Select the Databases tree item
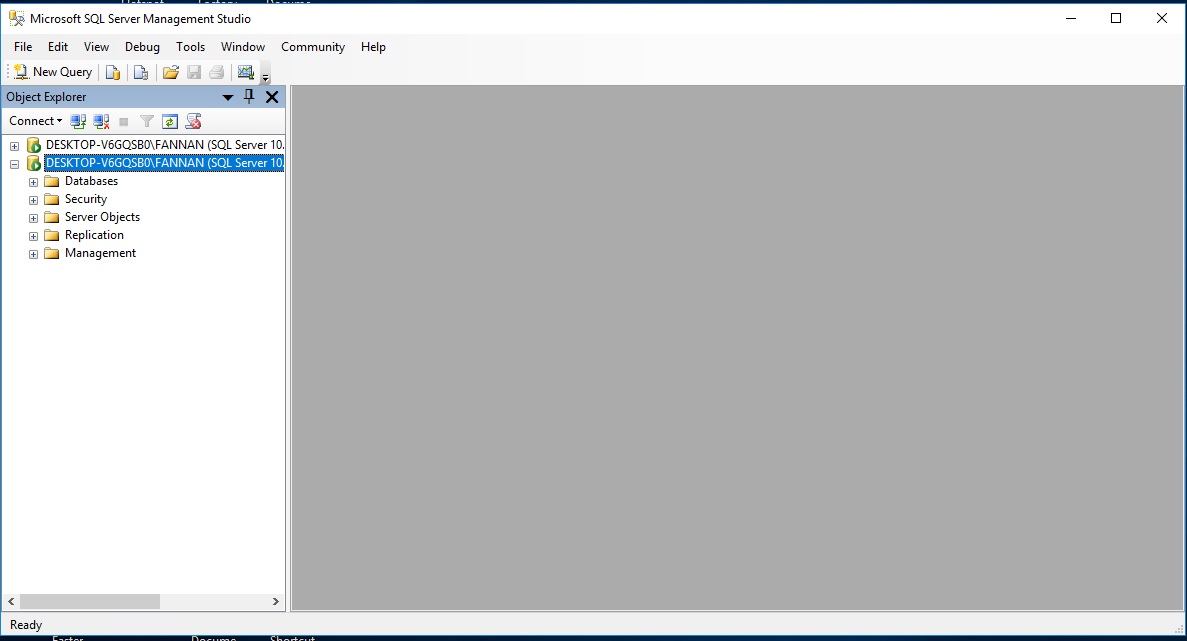Image resolution: width=1187 pixels, height=641 pixels. click(92, 181)
